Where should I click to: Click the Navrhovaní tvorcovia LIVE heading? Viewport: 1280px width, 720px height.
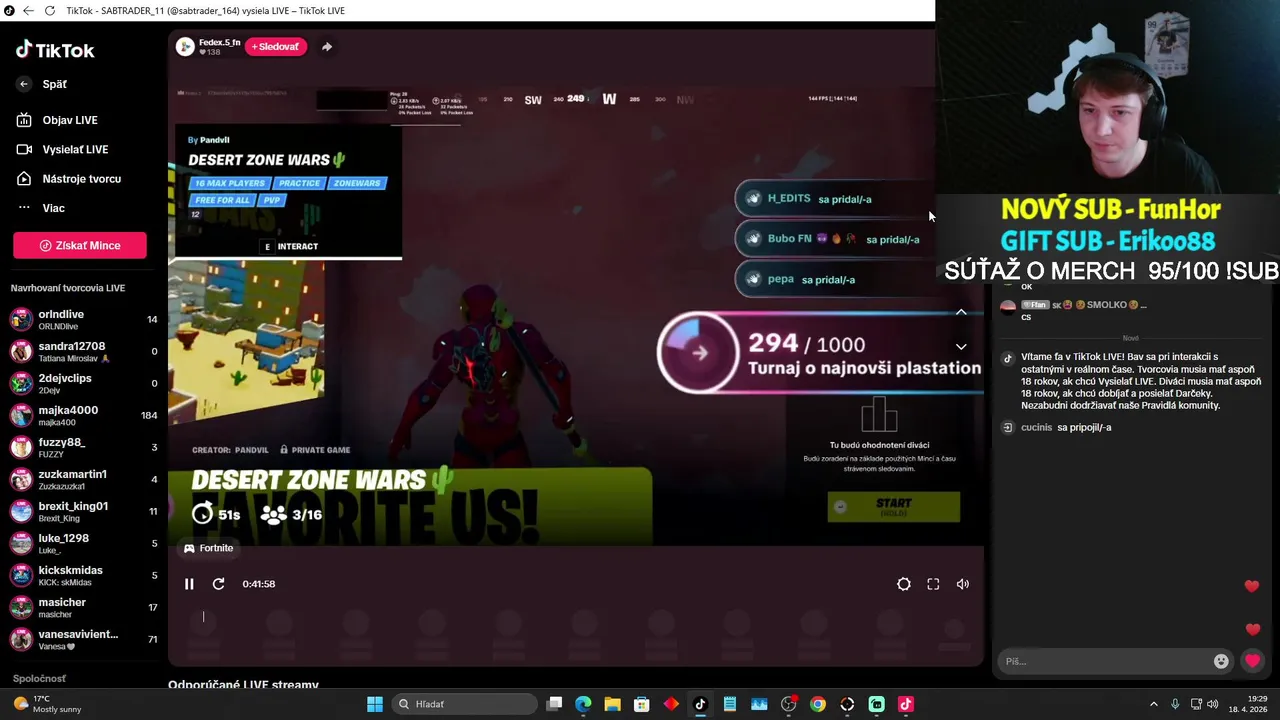tap(68, 288)
